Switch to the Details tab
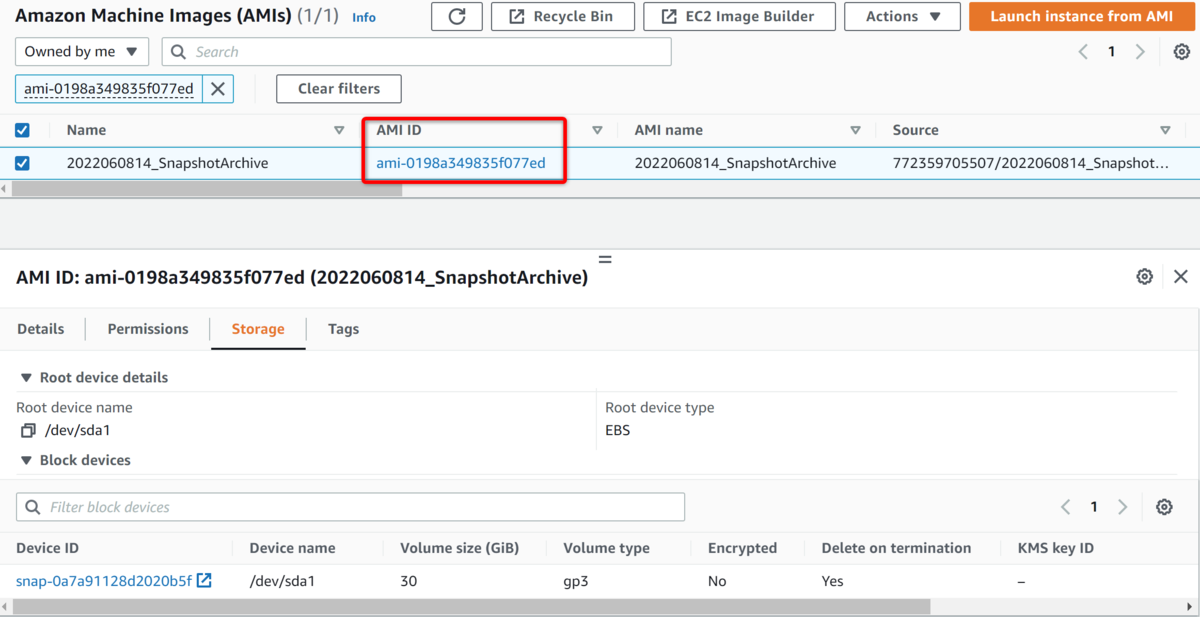The height and width of the screenshot is (617, 1200). pyautogui.click(x=41, y=329)
